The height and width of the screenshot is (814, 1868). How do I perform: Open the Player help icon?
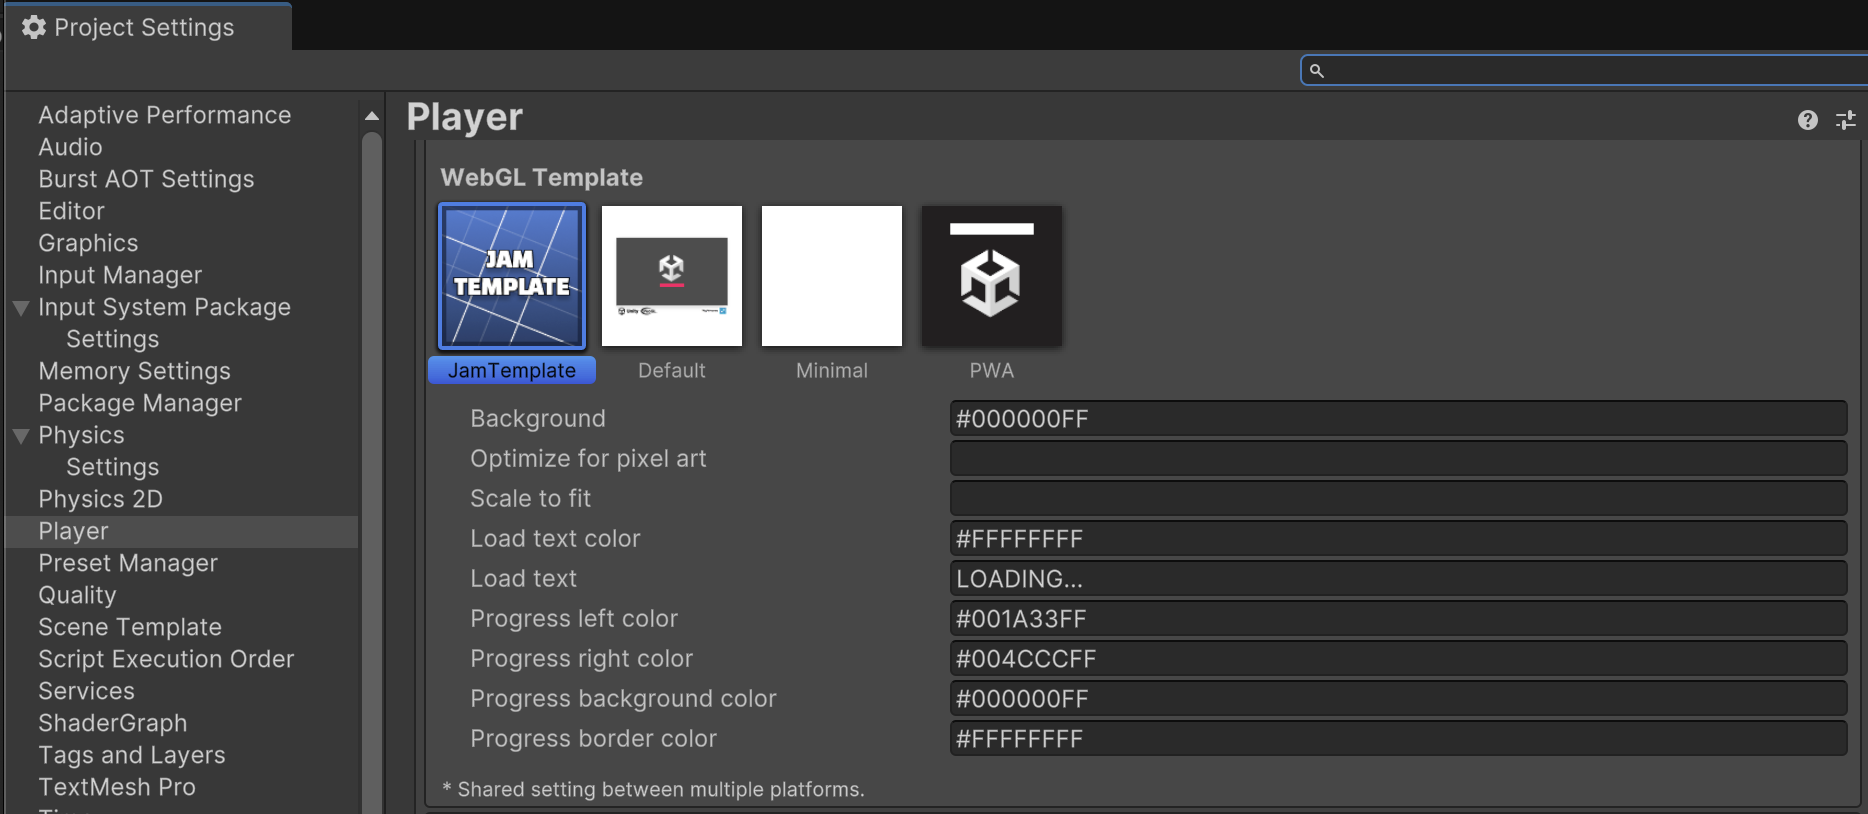click(x=1807, y=120)
